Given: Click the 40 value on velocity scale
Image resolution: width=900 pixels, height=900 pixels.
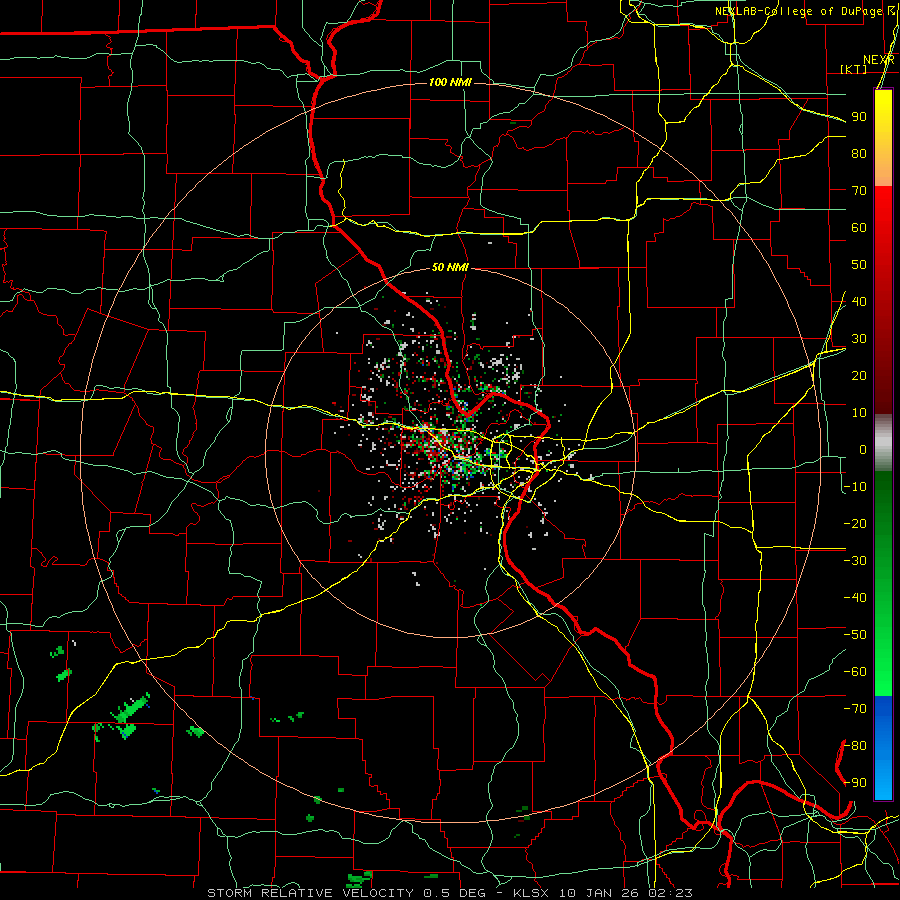Looking at the screenshot, I should tap(859, 302).
